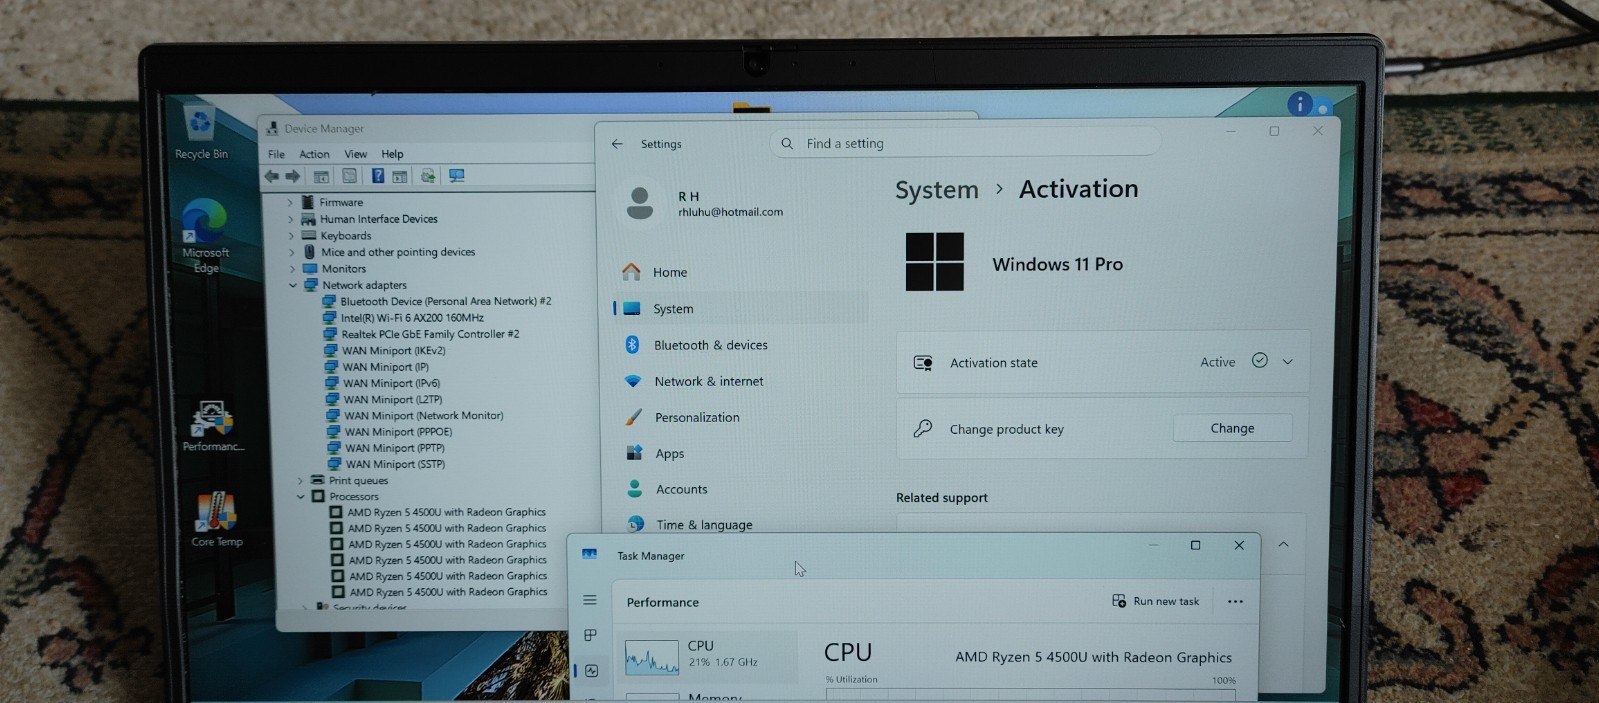Click Network & internet wifi icon
This screenshot has height=703, width=1599.
point(632,381)
